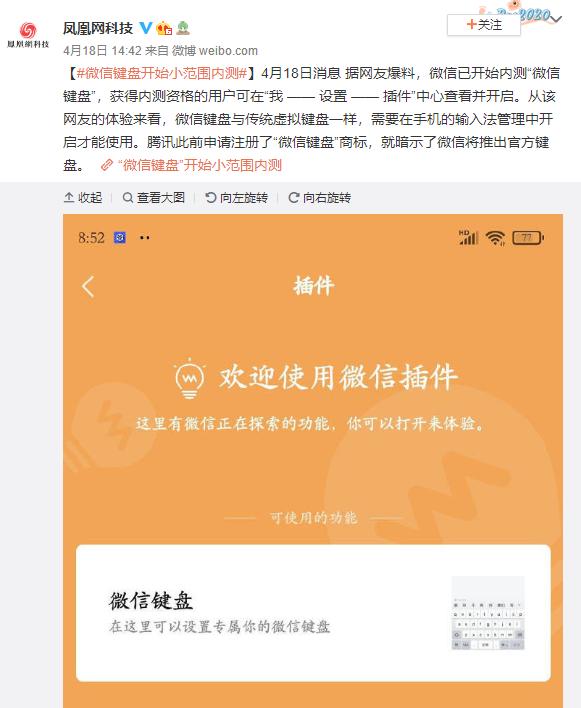Open the 凤凰网科技 profile avatar
Viewport: 581px width, 708px height.
(x=28, y=35)
